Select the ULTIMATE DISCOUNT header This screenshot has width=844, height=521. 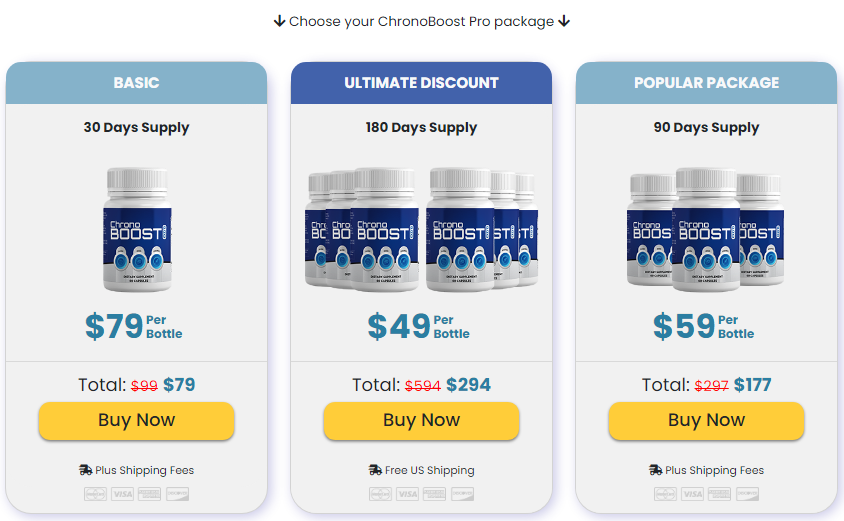(421, 83)
